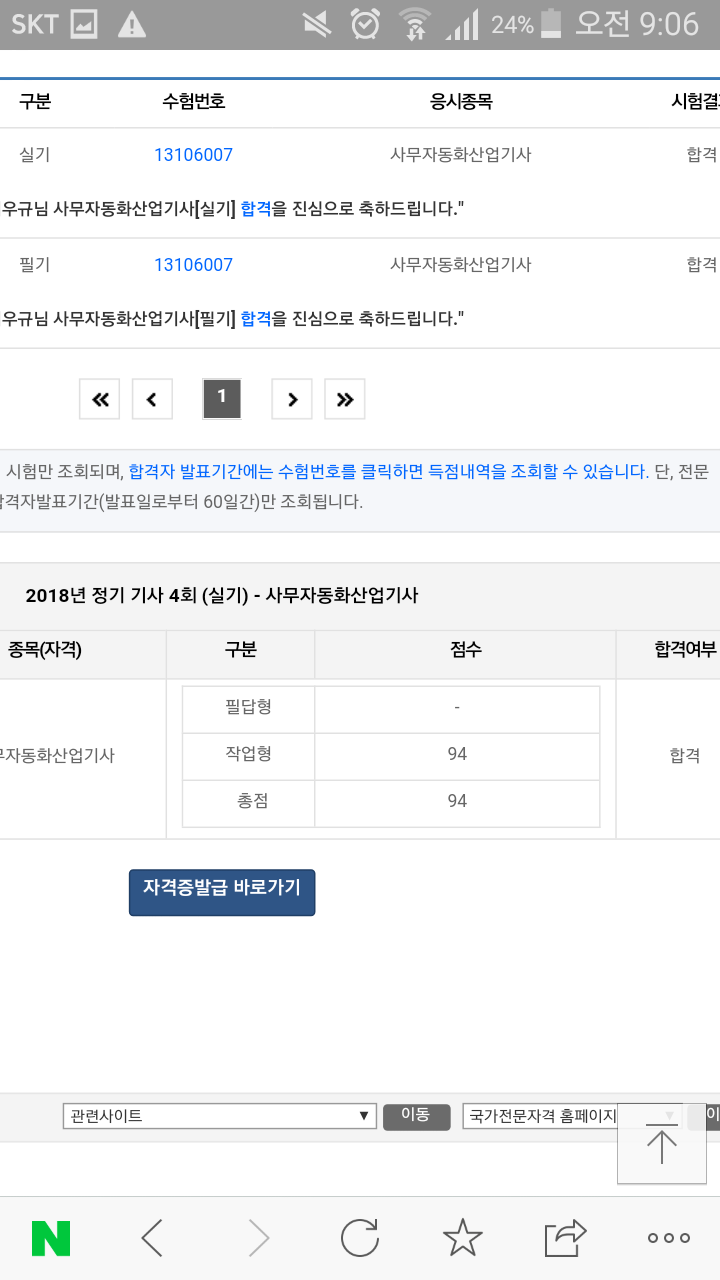Expand the 관련사이트 dropdown

coord(219,1116)
